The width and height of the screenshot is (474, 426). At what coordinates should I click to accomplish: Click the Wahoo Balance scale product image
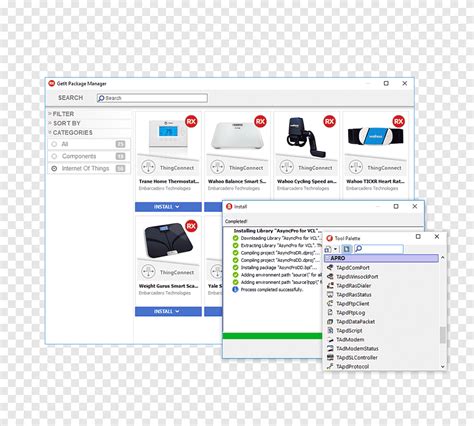(237, 135)
